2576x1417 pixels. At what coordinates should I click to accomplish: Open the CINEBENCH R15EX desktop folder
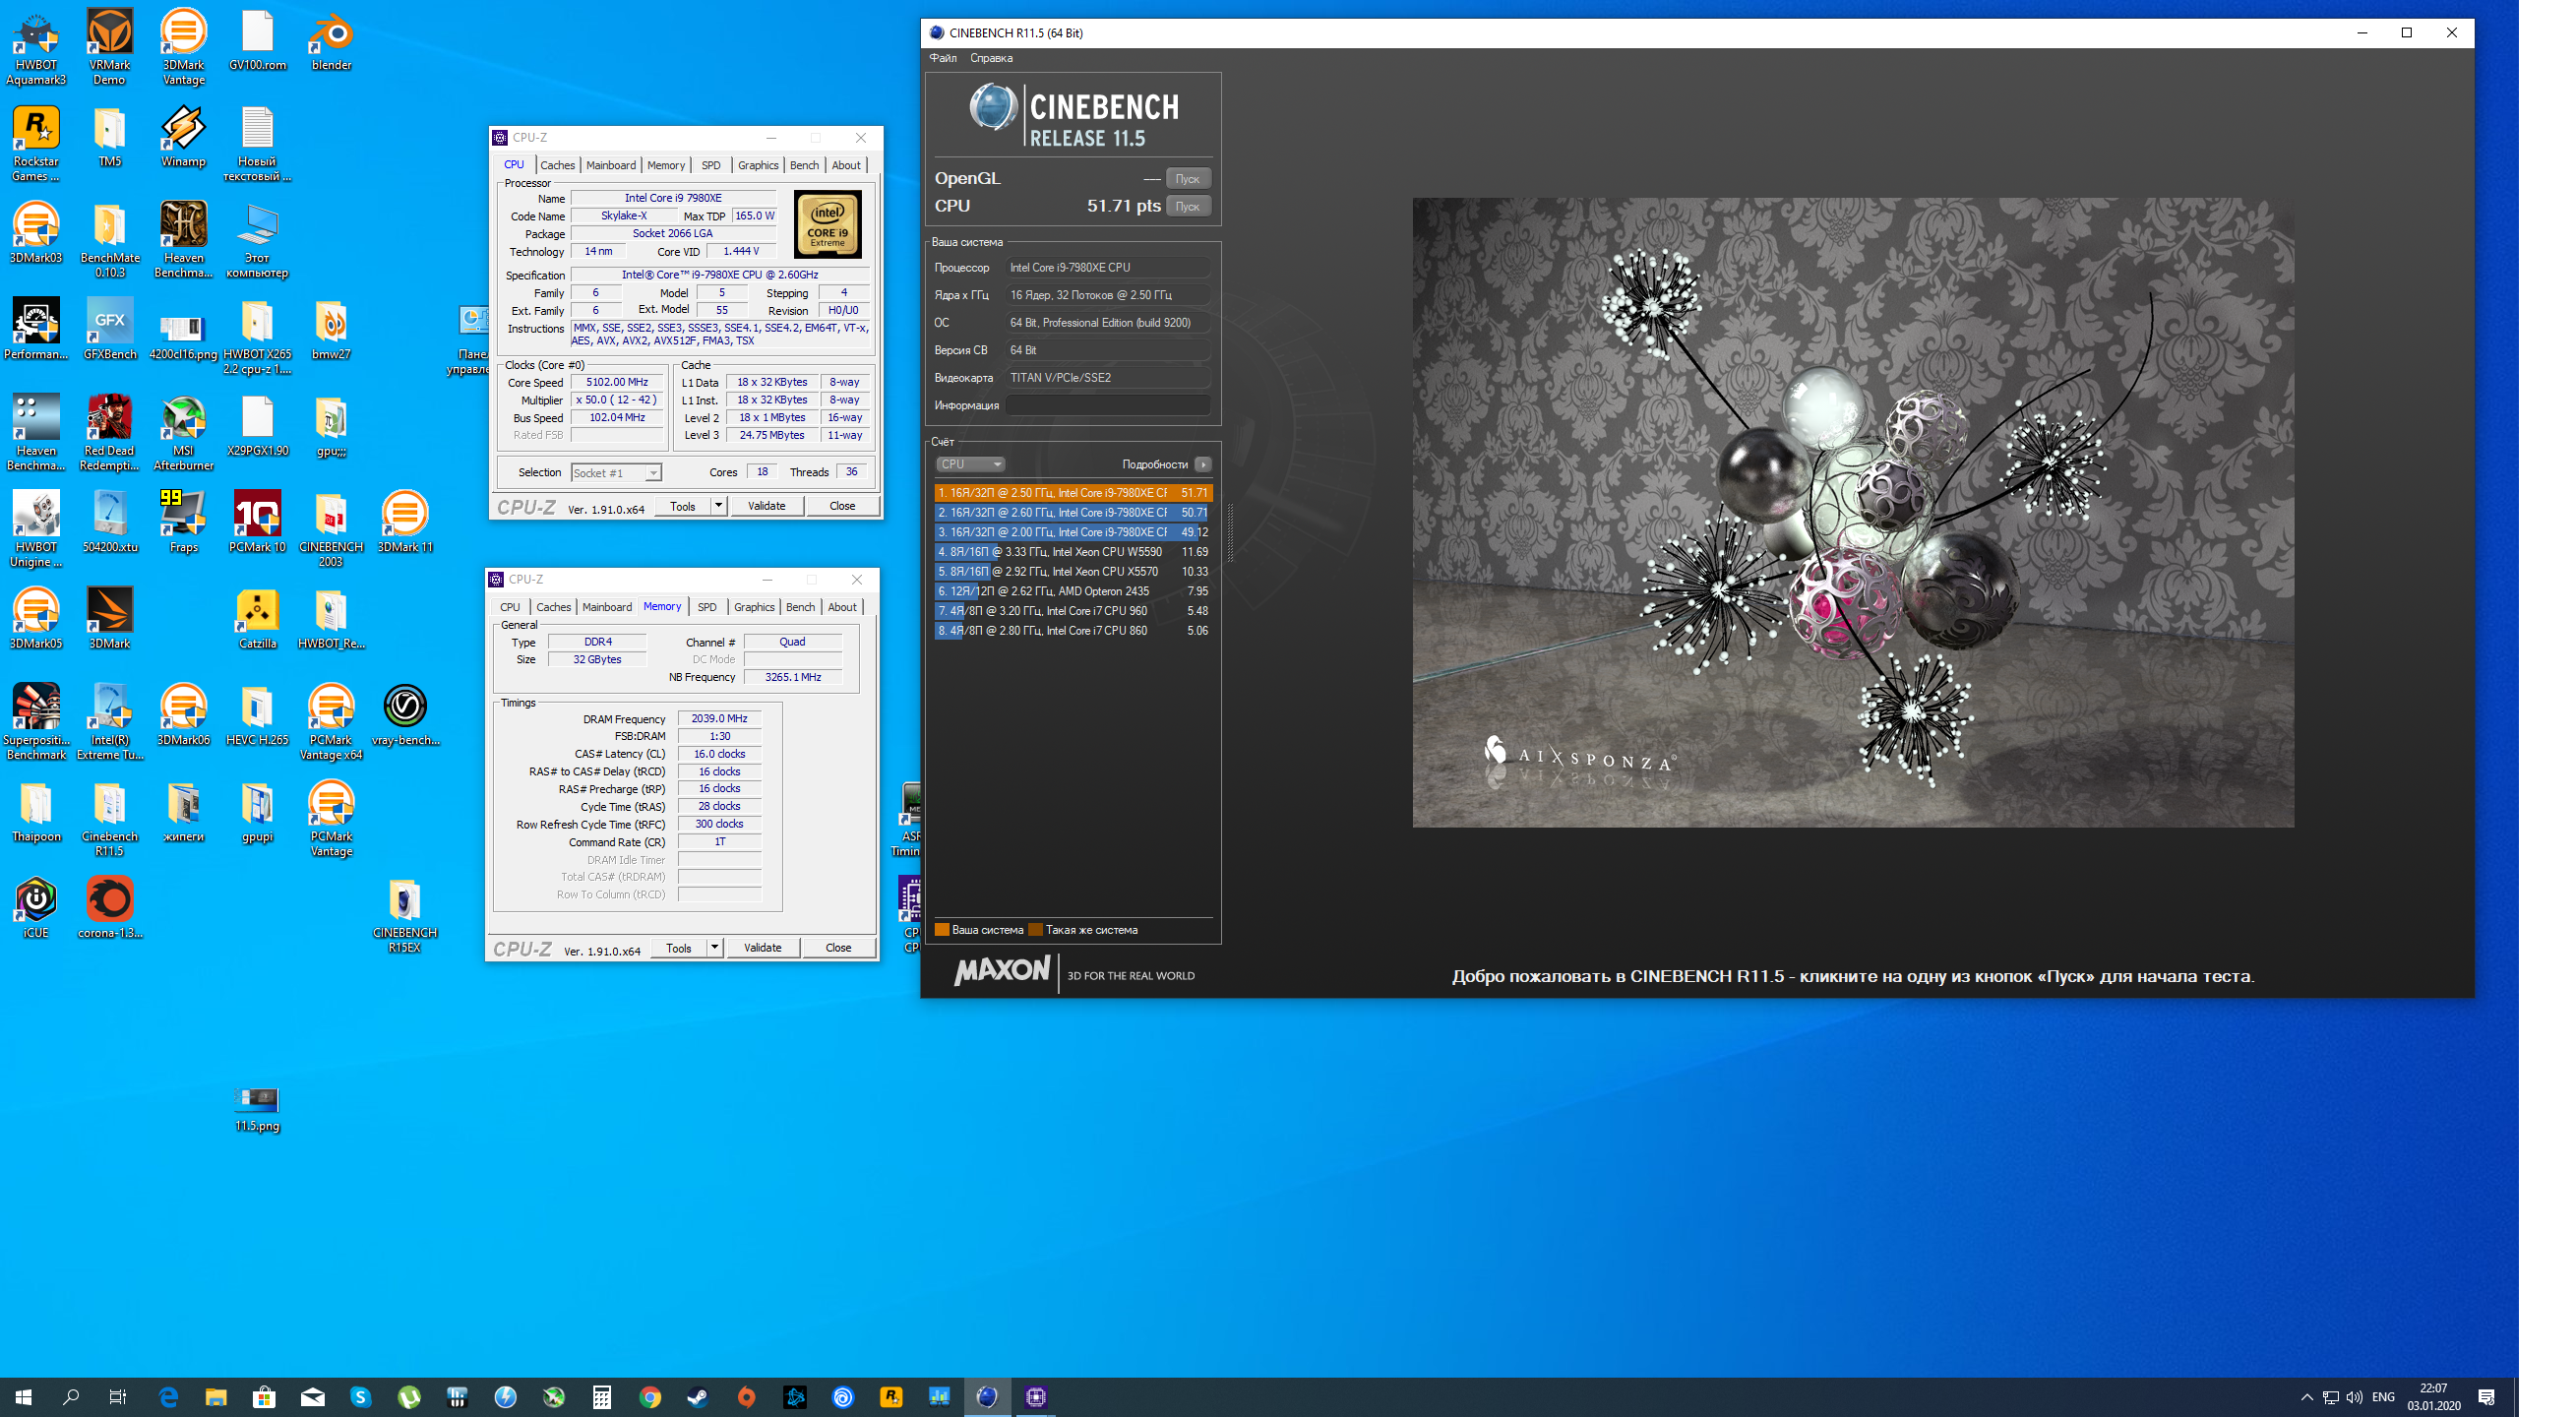click(405, 915)
